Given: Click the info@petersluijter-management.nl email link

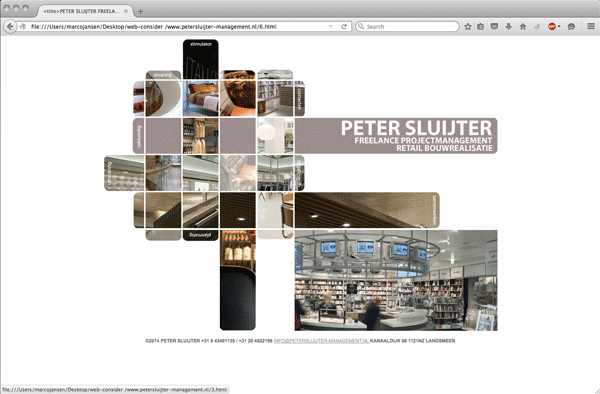Looking at the screenshot, I should (321, 340).
